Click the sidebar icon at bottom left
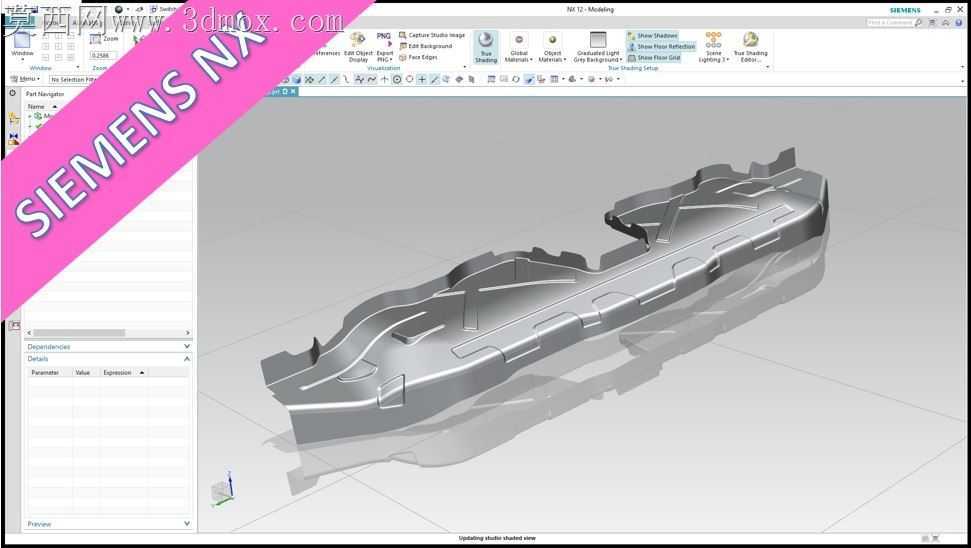971x548 pixels. pyautogui.click(x=14, y=326)
